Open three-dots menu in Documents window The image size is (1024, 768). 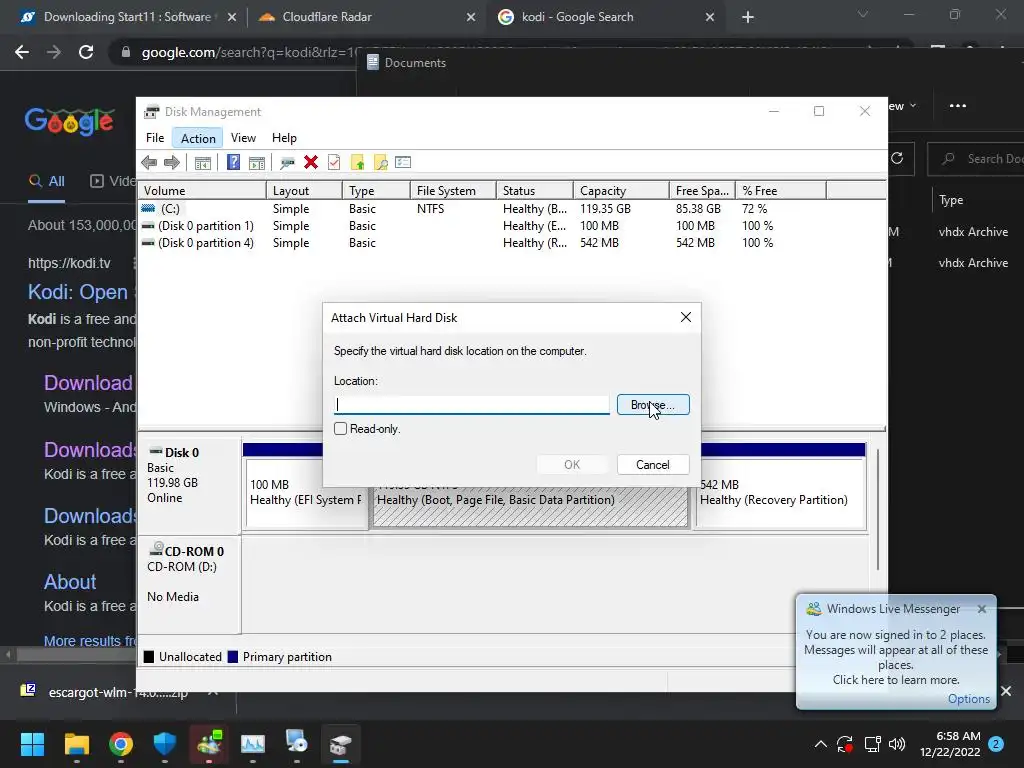coord(957,106)
